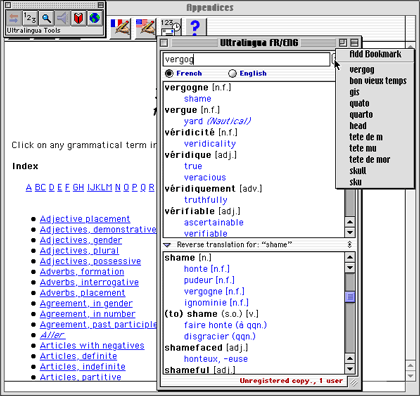Click the American flag writing icon
Screen dimensions: 420x396
tap(146, 28)
